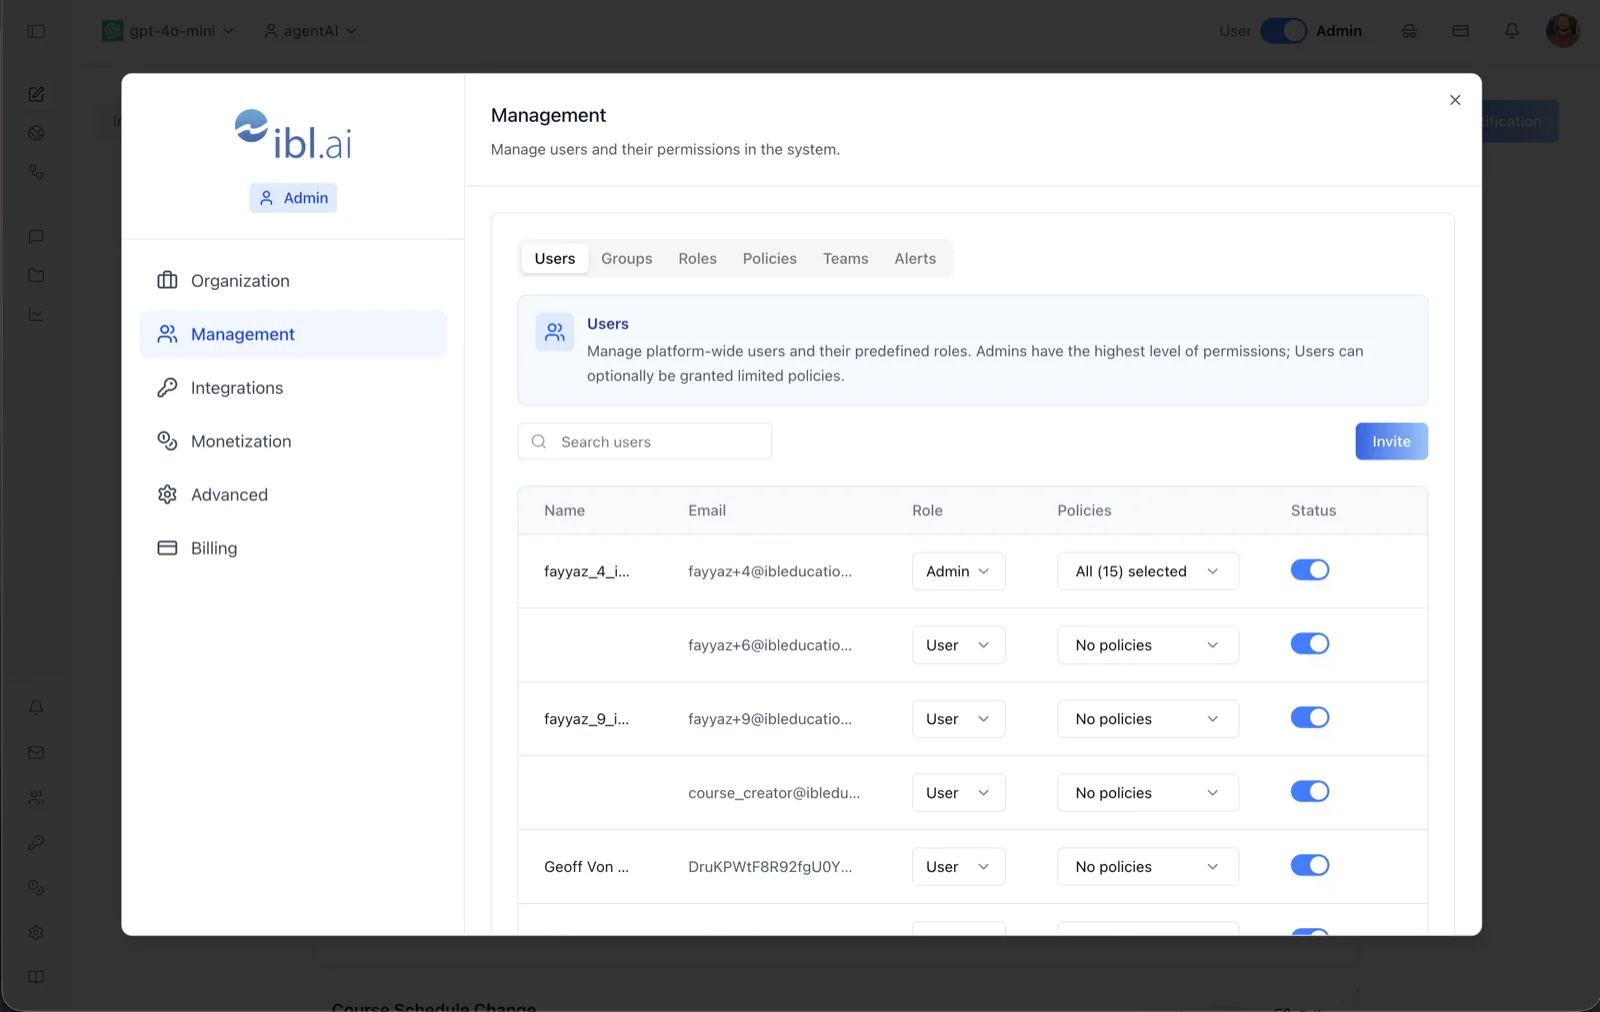
Task: Open the analytics chart icon in sidebar
Action: coord(36,314)
